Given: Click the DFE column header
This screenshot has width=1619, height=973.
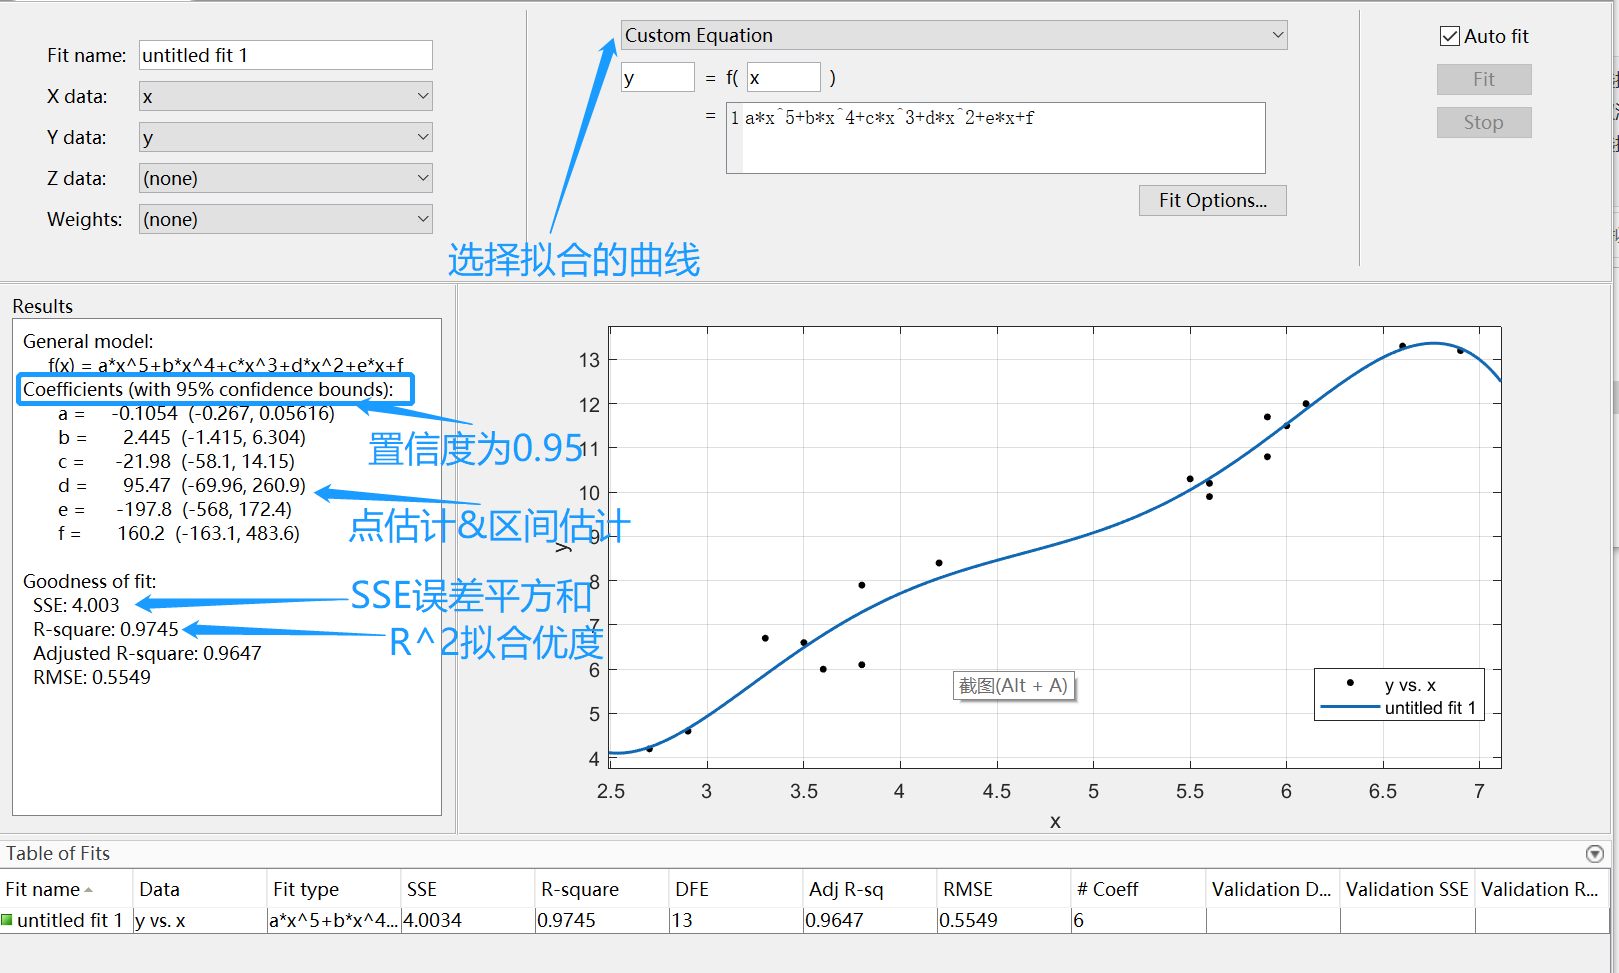Looking at the screenshot, I should [736, 889].
